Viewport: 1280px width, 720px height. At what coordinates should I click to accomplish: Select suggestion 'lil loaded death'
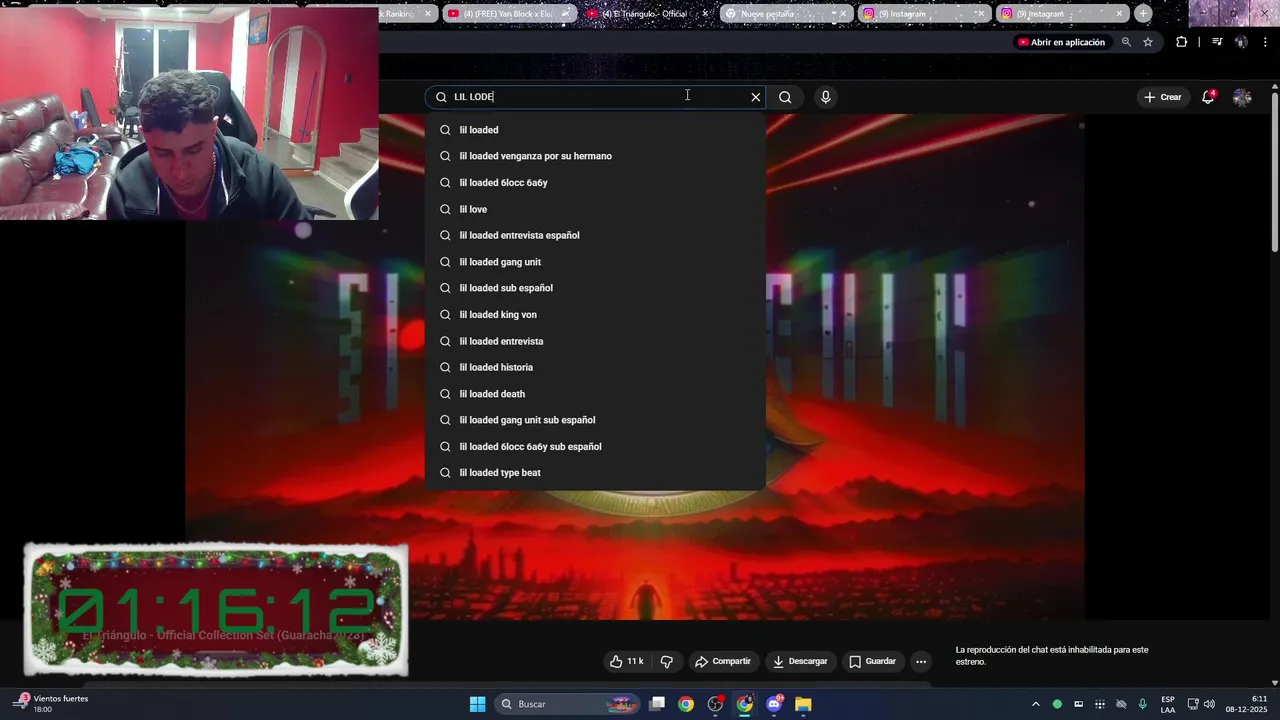pos(596,394)
